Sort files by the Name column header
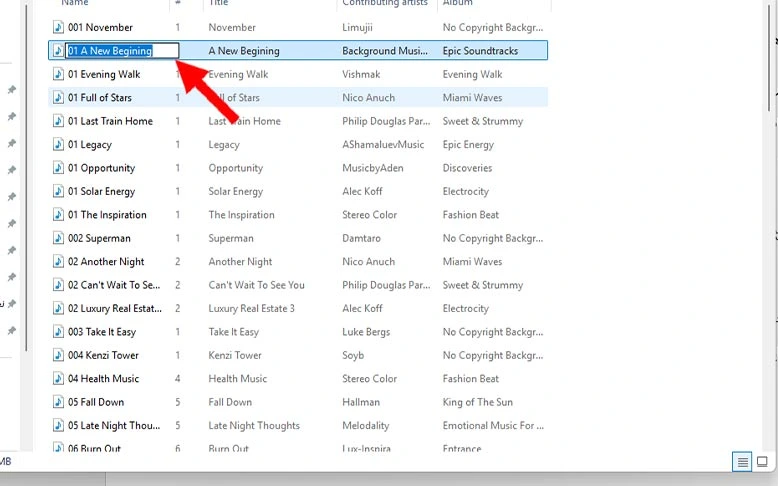The image size is (778, 486). (x=75, y=4)
